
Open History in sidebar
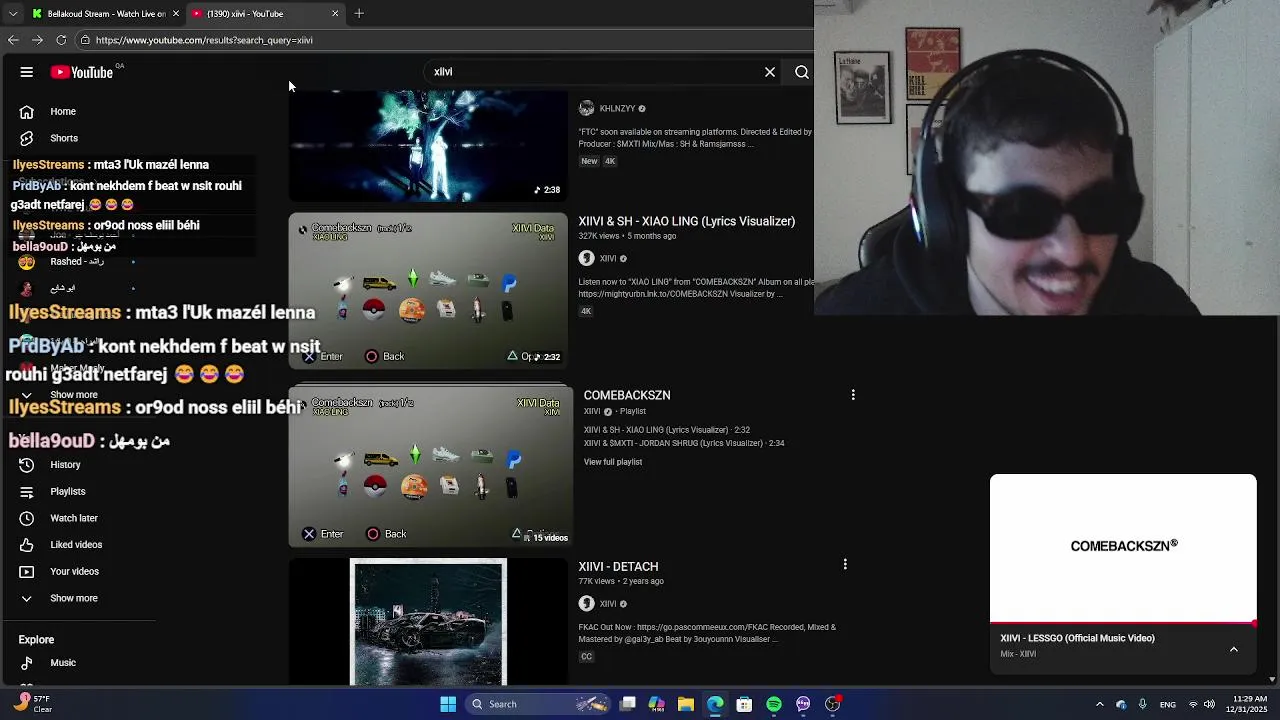tap(65, 465)
